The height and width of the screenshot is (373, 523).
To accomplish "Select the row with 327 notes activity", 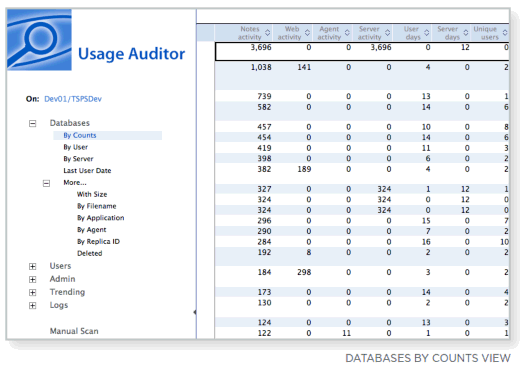I will [362, 189].
